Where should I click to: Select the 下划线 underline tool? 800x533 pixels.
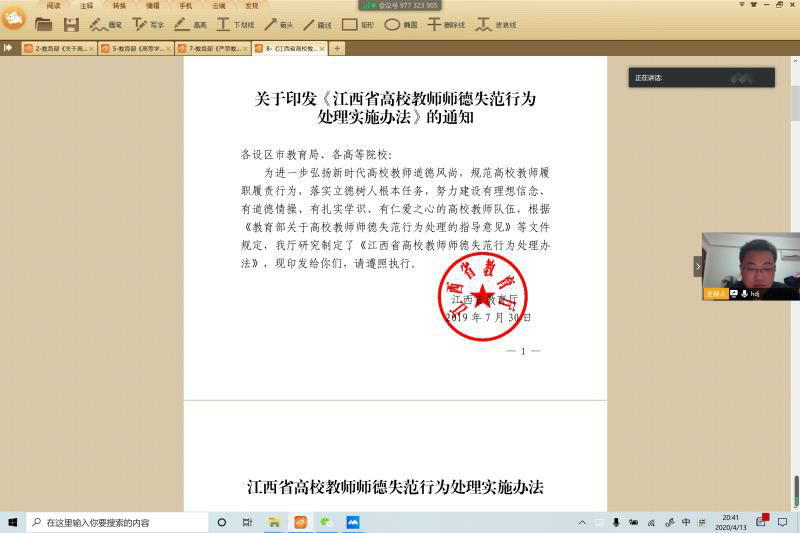point(235,24)
